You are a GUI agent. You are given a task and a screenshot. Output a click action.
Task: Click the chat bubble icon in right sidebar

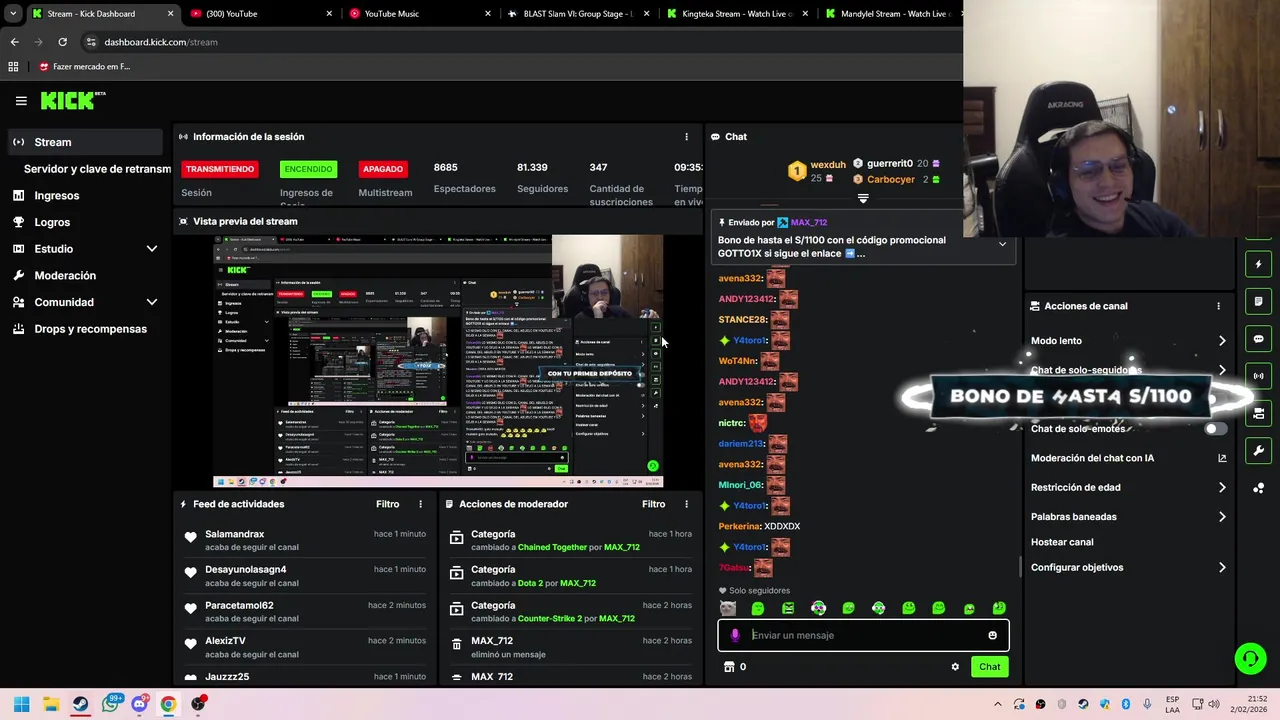click(x=1259, y=339)
